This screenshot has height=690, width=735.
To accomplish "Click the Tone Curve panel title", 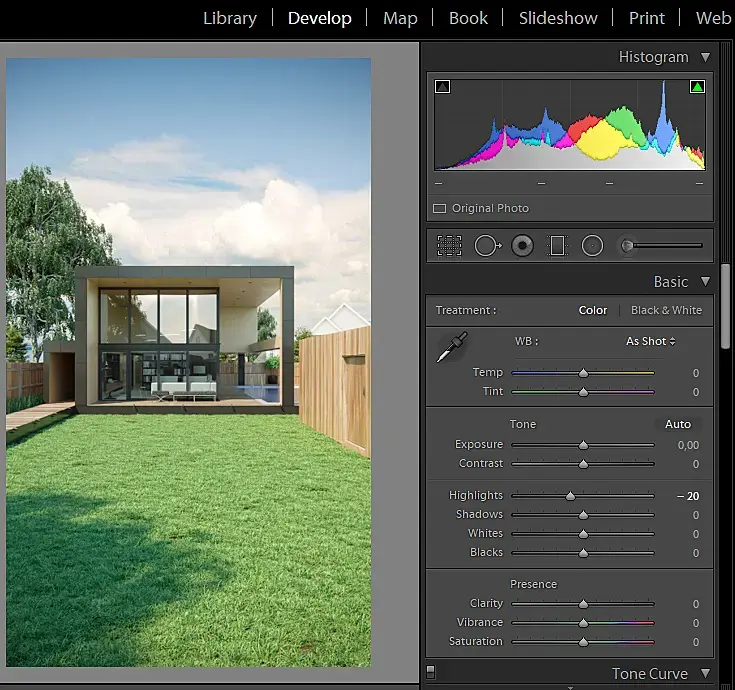I will 650,674.
